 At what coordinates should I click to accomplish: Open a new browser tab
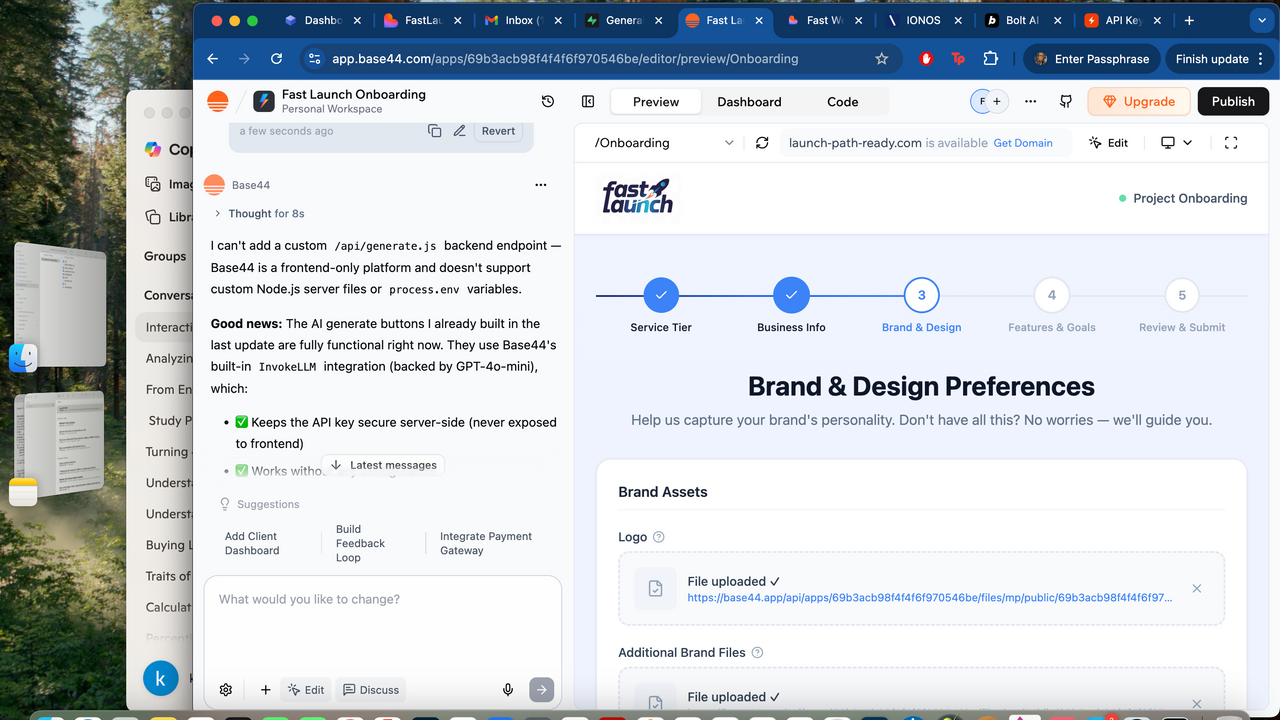point(1189,20)
